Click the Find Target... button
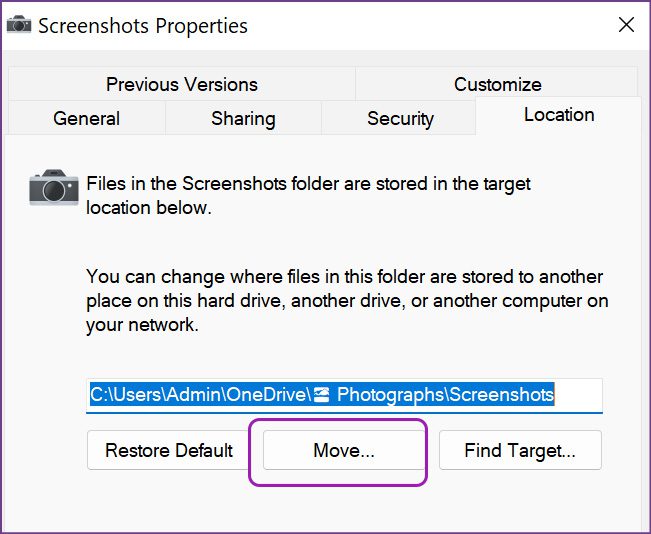 click(520, 451)
